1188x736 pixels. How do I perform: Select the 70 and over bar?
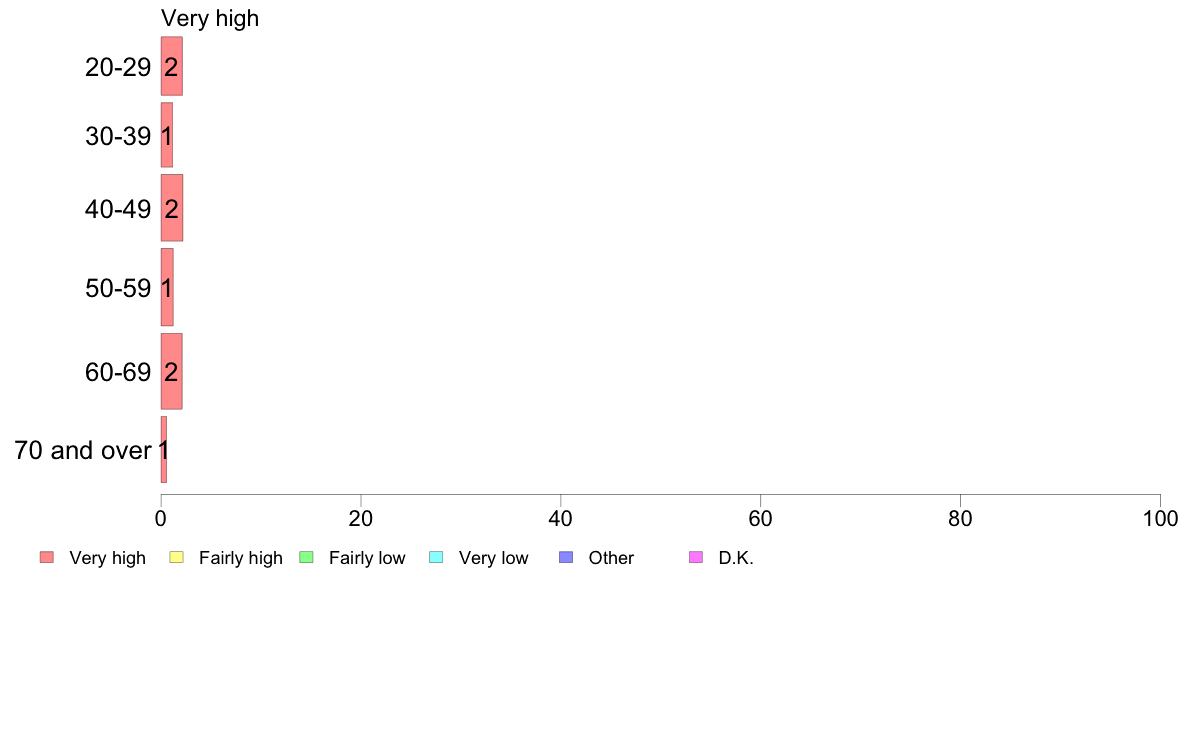coord(164,449)
